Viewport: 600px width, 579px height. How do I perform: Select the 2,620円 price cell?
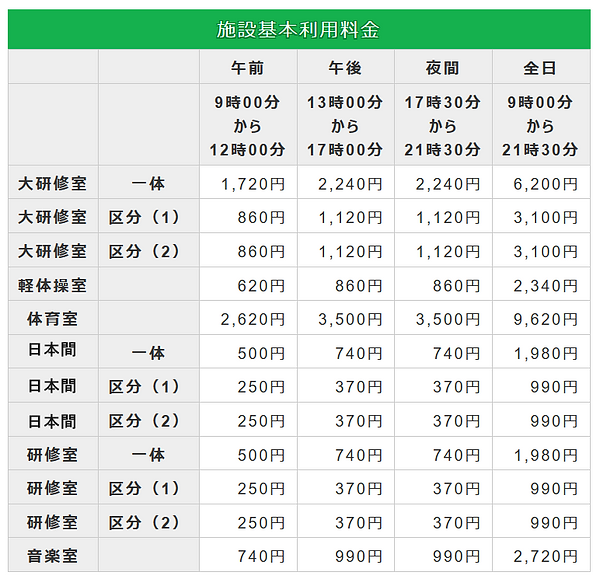click(250, 319)
